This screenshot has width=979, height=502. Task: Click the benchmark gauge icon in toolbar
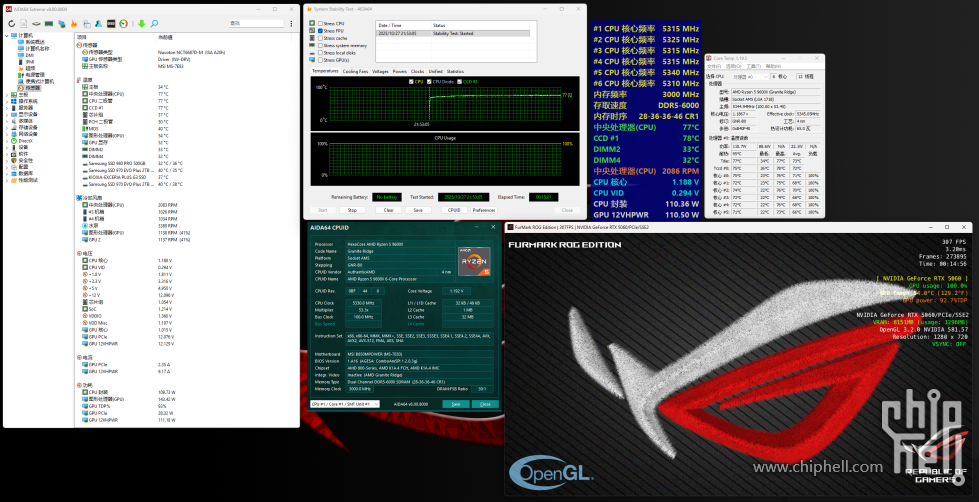(x=122, y=22)
